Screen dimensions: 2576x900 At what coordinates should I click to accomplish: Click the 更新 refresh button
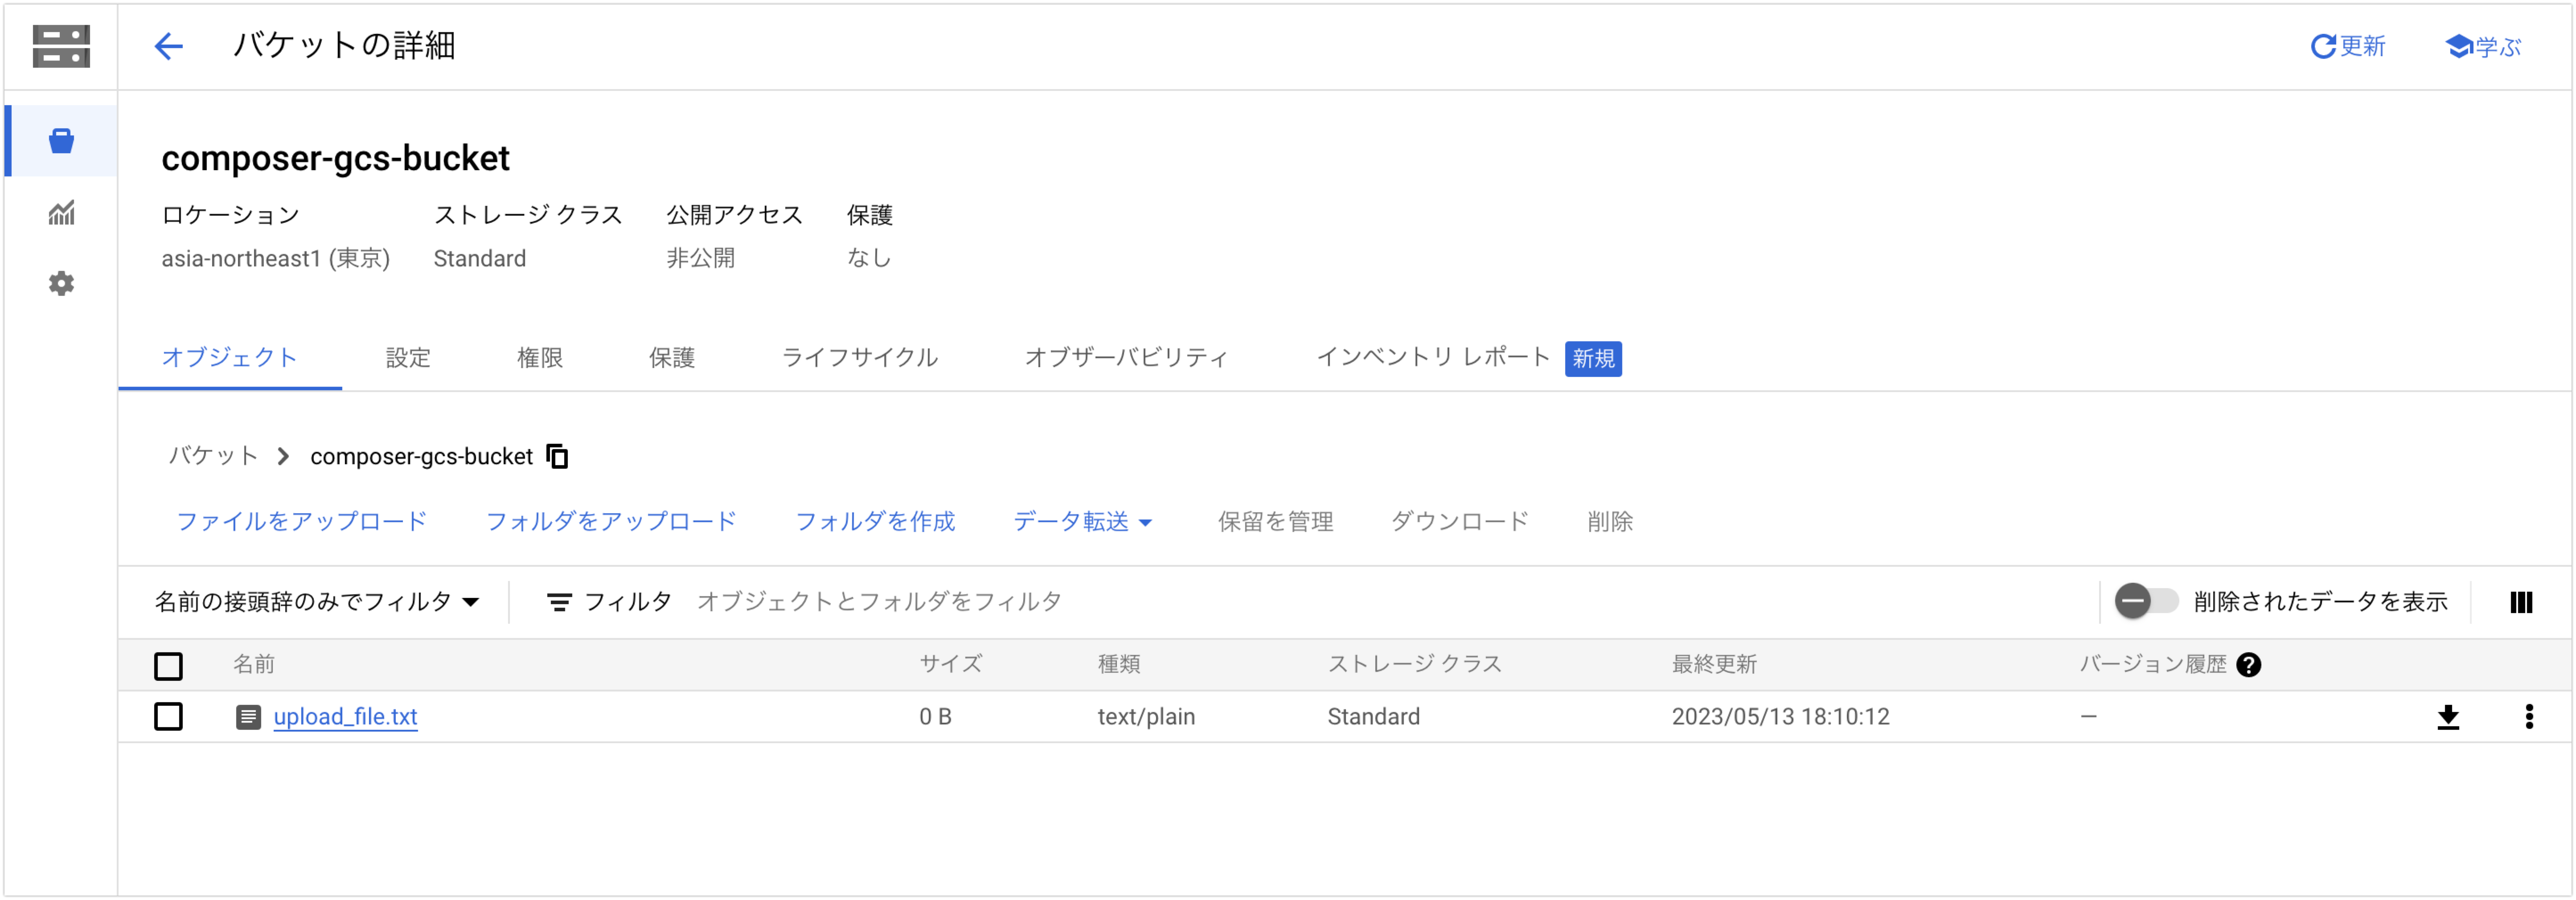click(2347, 46)
